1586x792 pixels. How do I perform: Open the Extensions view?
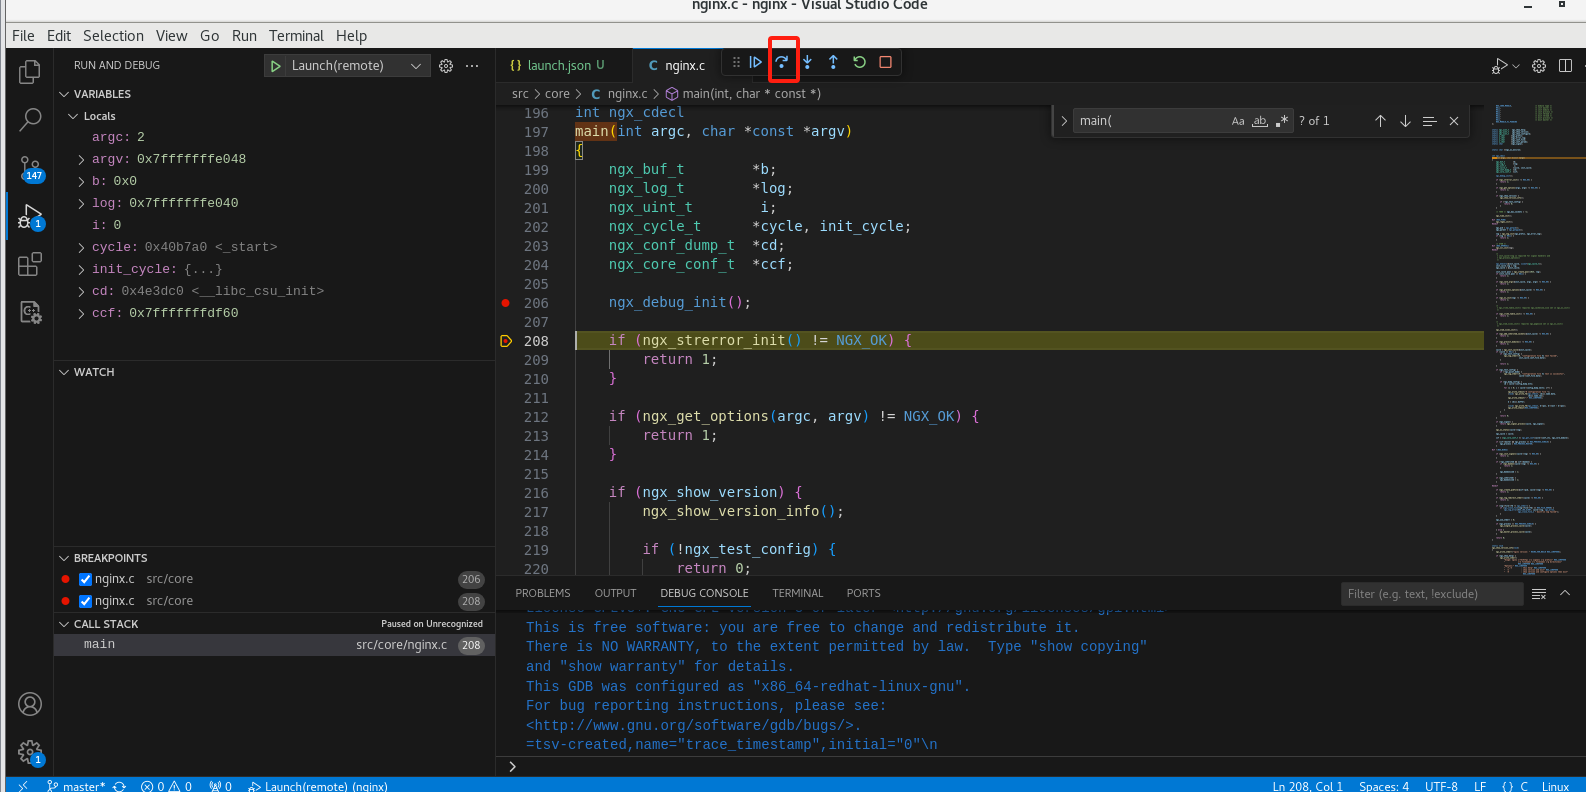point(30,264)
